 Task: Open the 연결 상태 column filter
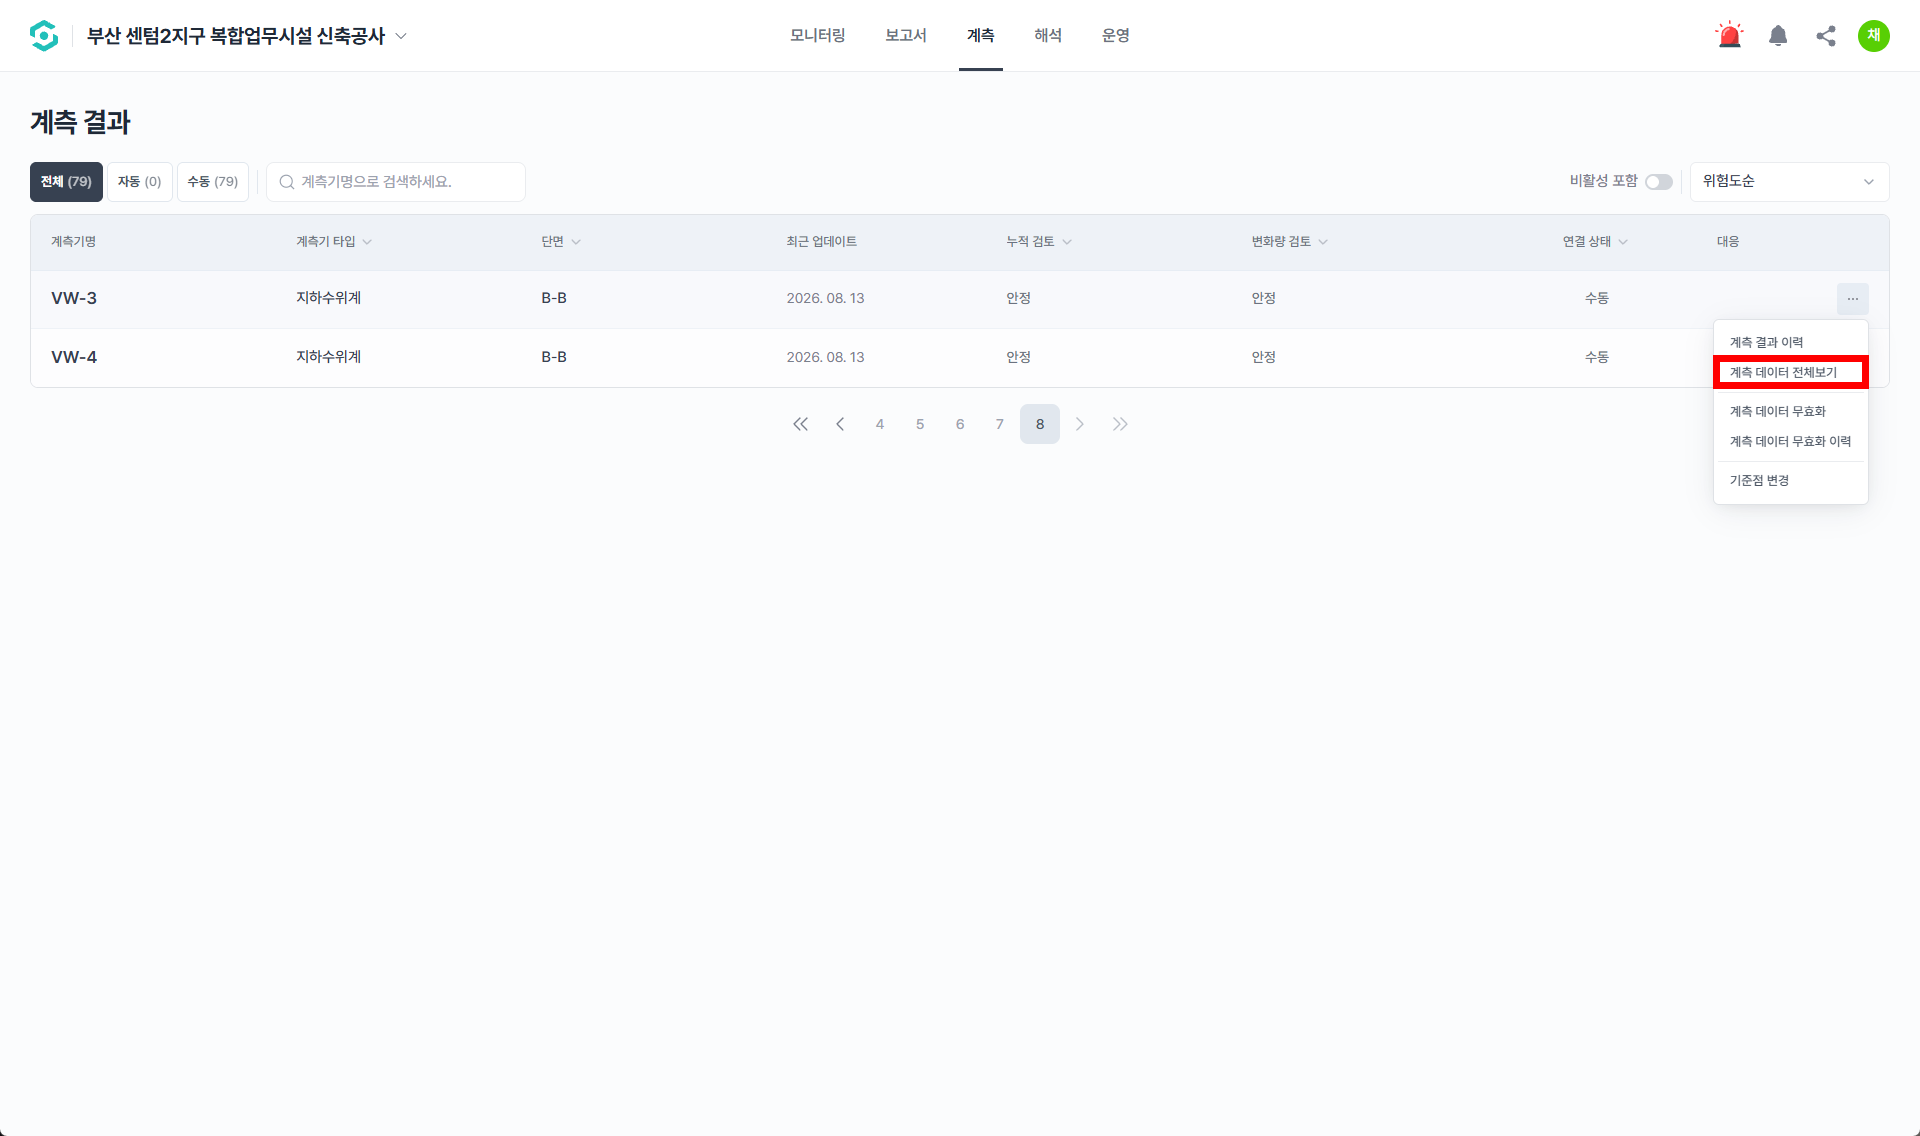[x=1596, y=242]
